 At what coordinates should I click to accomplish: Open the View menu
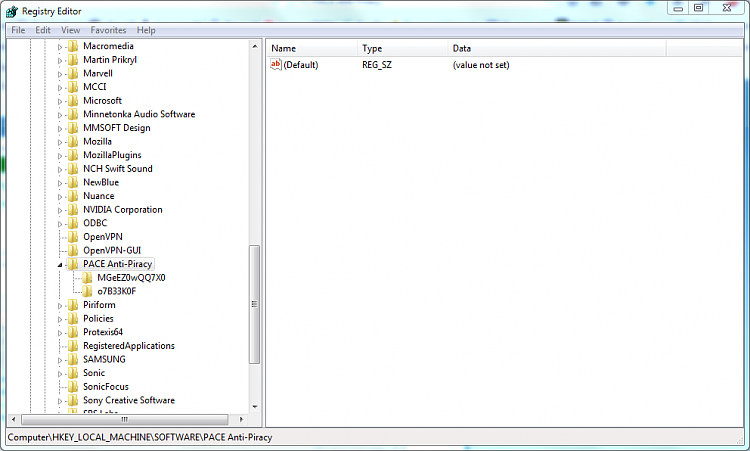[70, 30]
